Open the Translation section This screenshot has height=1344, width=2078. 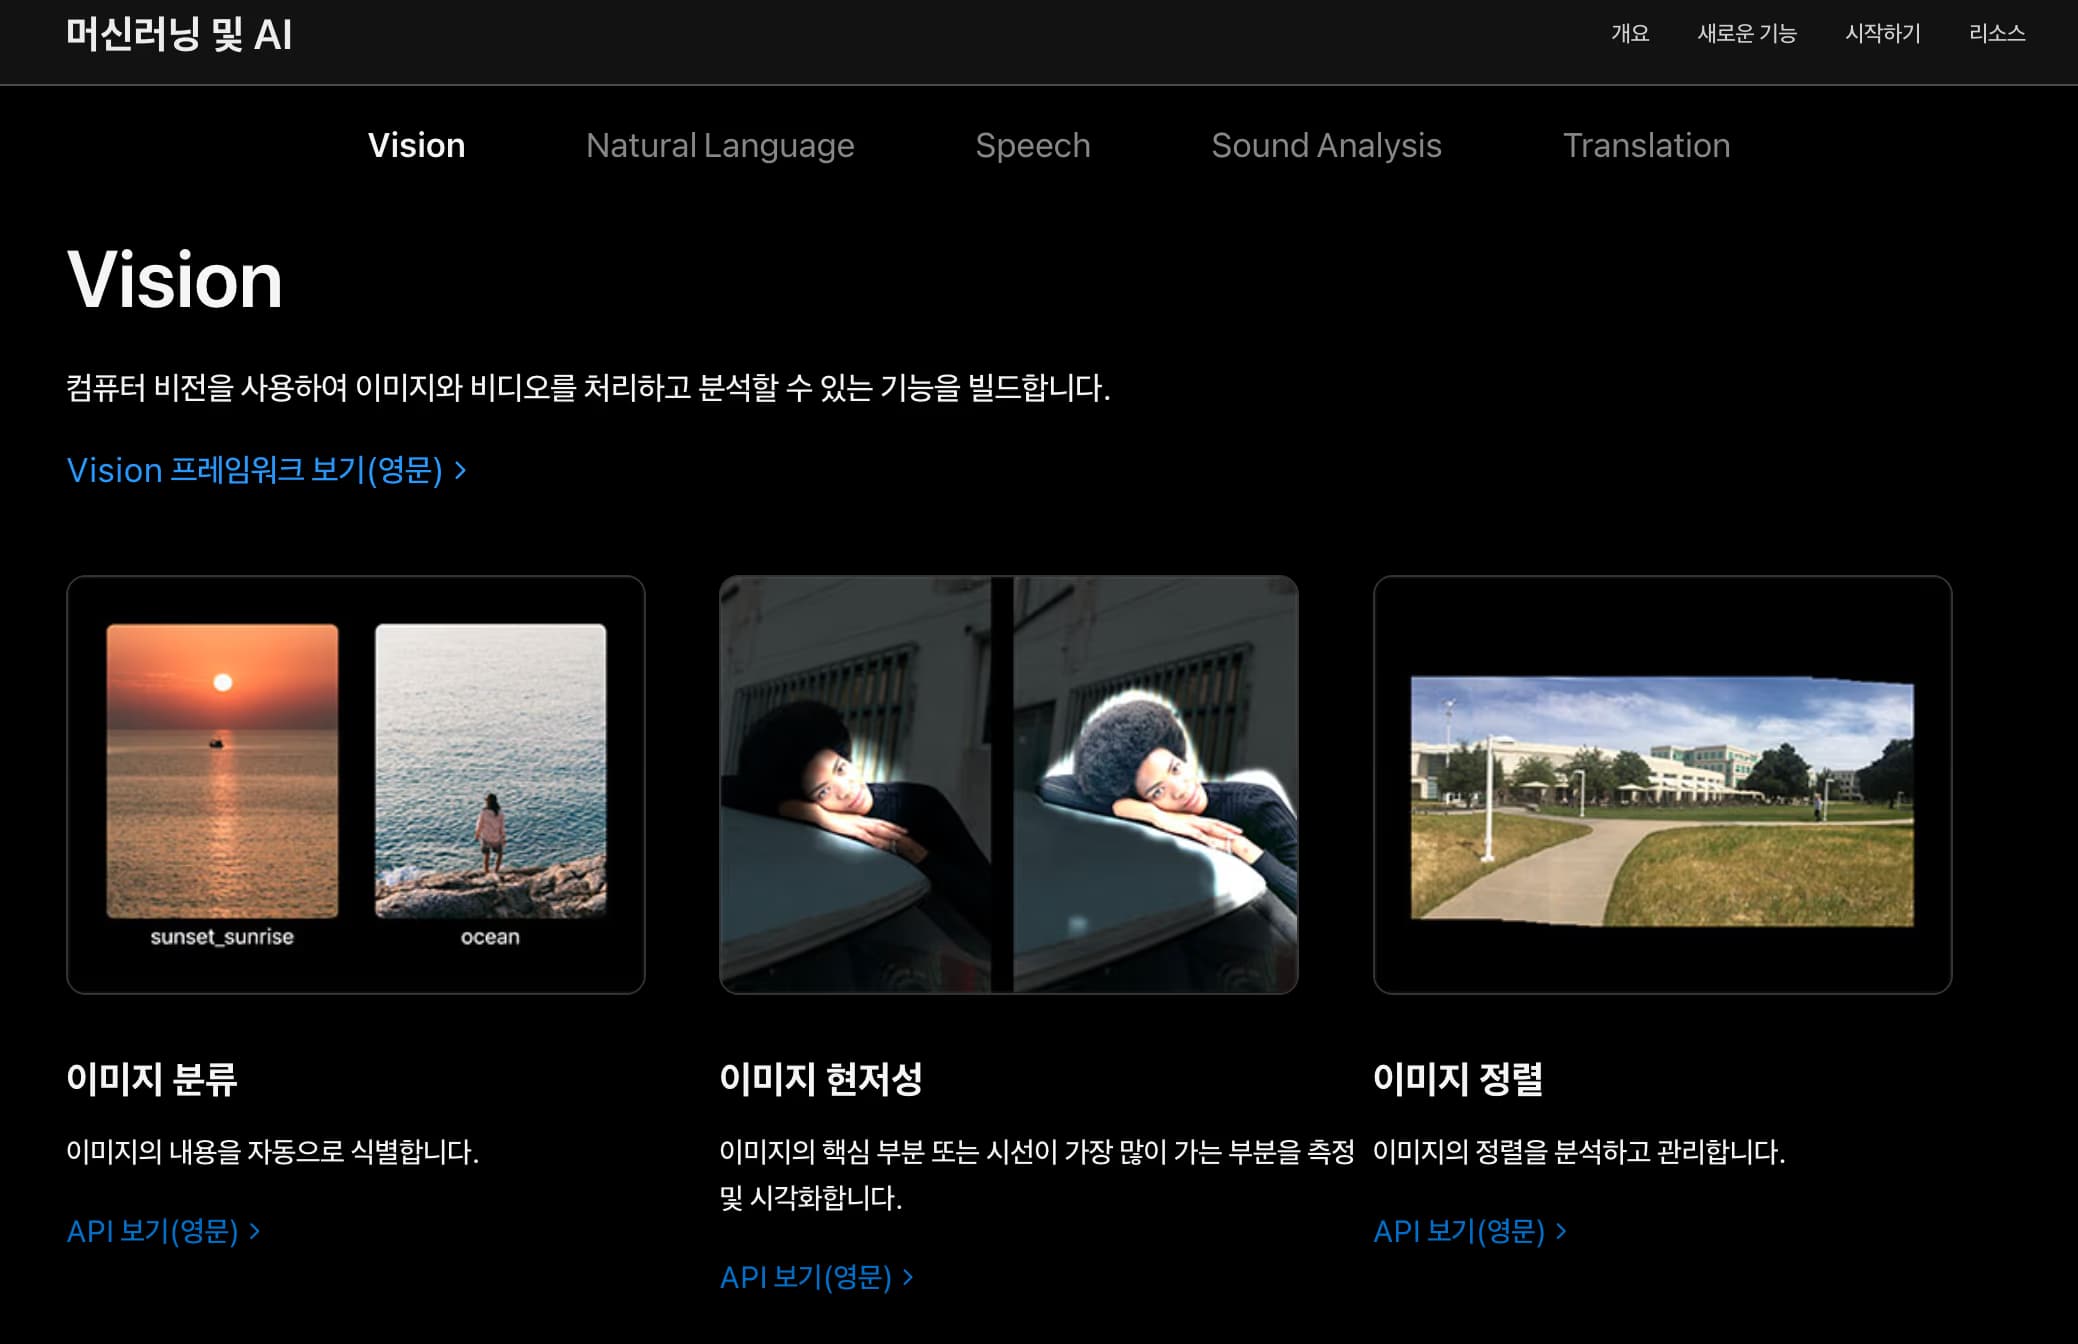1646,146
